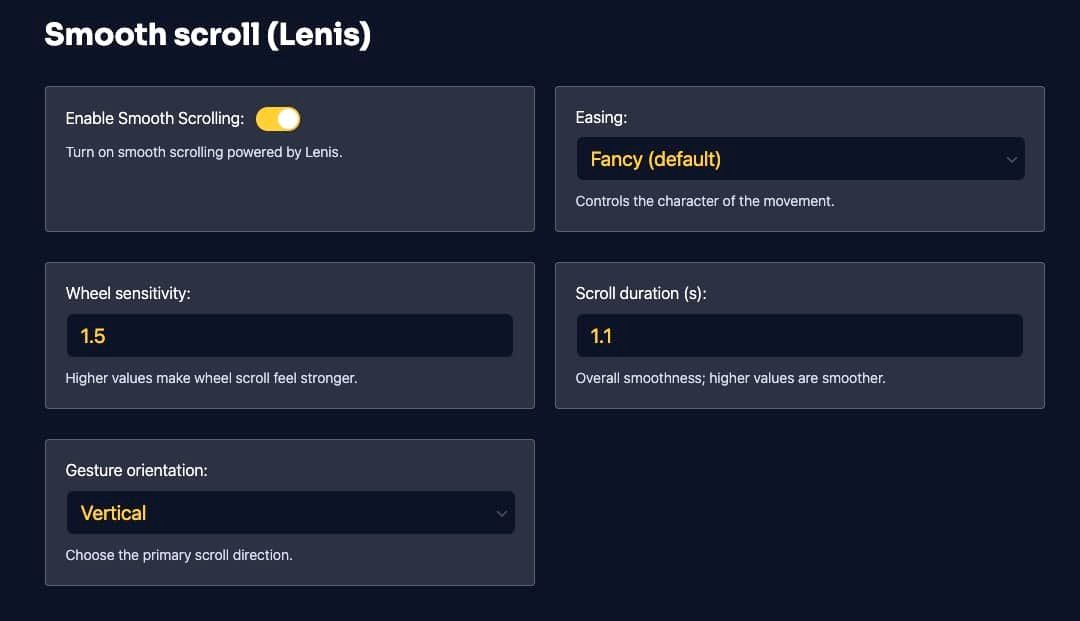Viewport: 1080px width, 621px height.
Task: Open the Gesture orientation dropdown
Action: click(x=290, y=512)
